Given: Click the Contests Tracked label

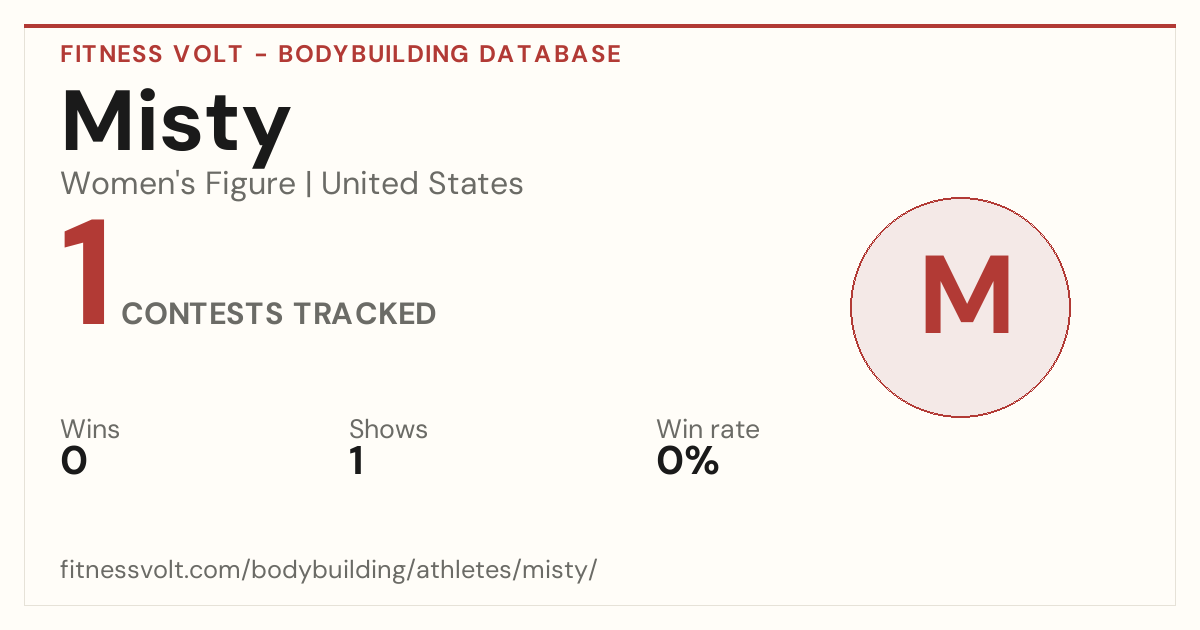Looking at the screenshot, I should pyautogui.click(x=279, y=314).
